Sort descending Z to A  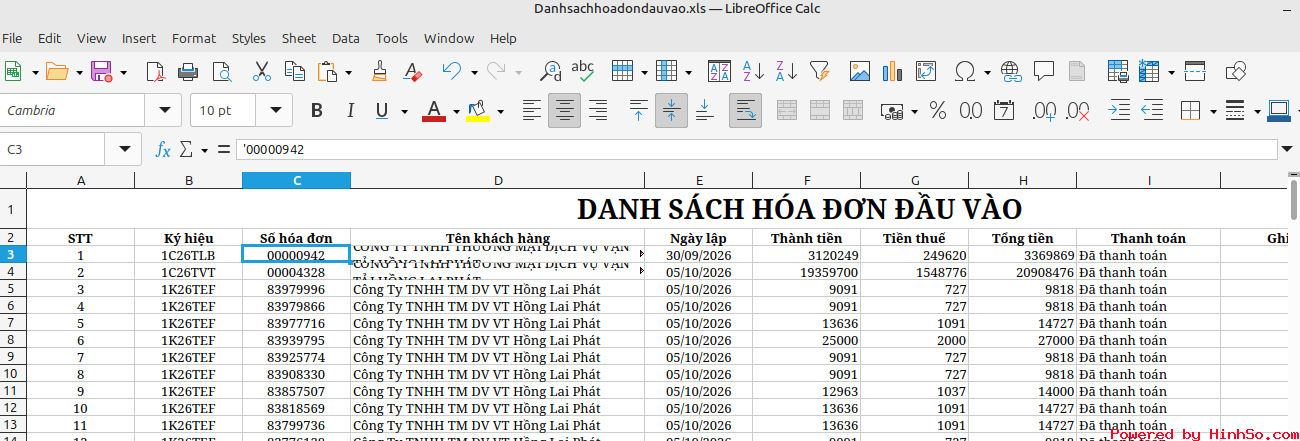point(786,71)
